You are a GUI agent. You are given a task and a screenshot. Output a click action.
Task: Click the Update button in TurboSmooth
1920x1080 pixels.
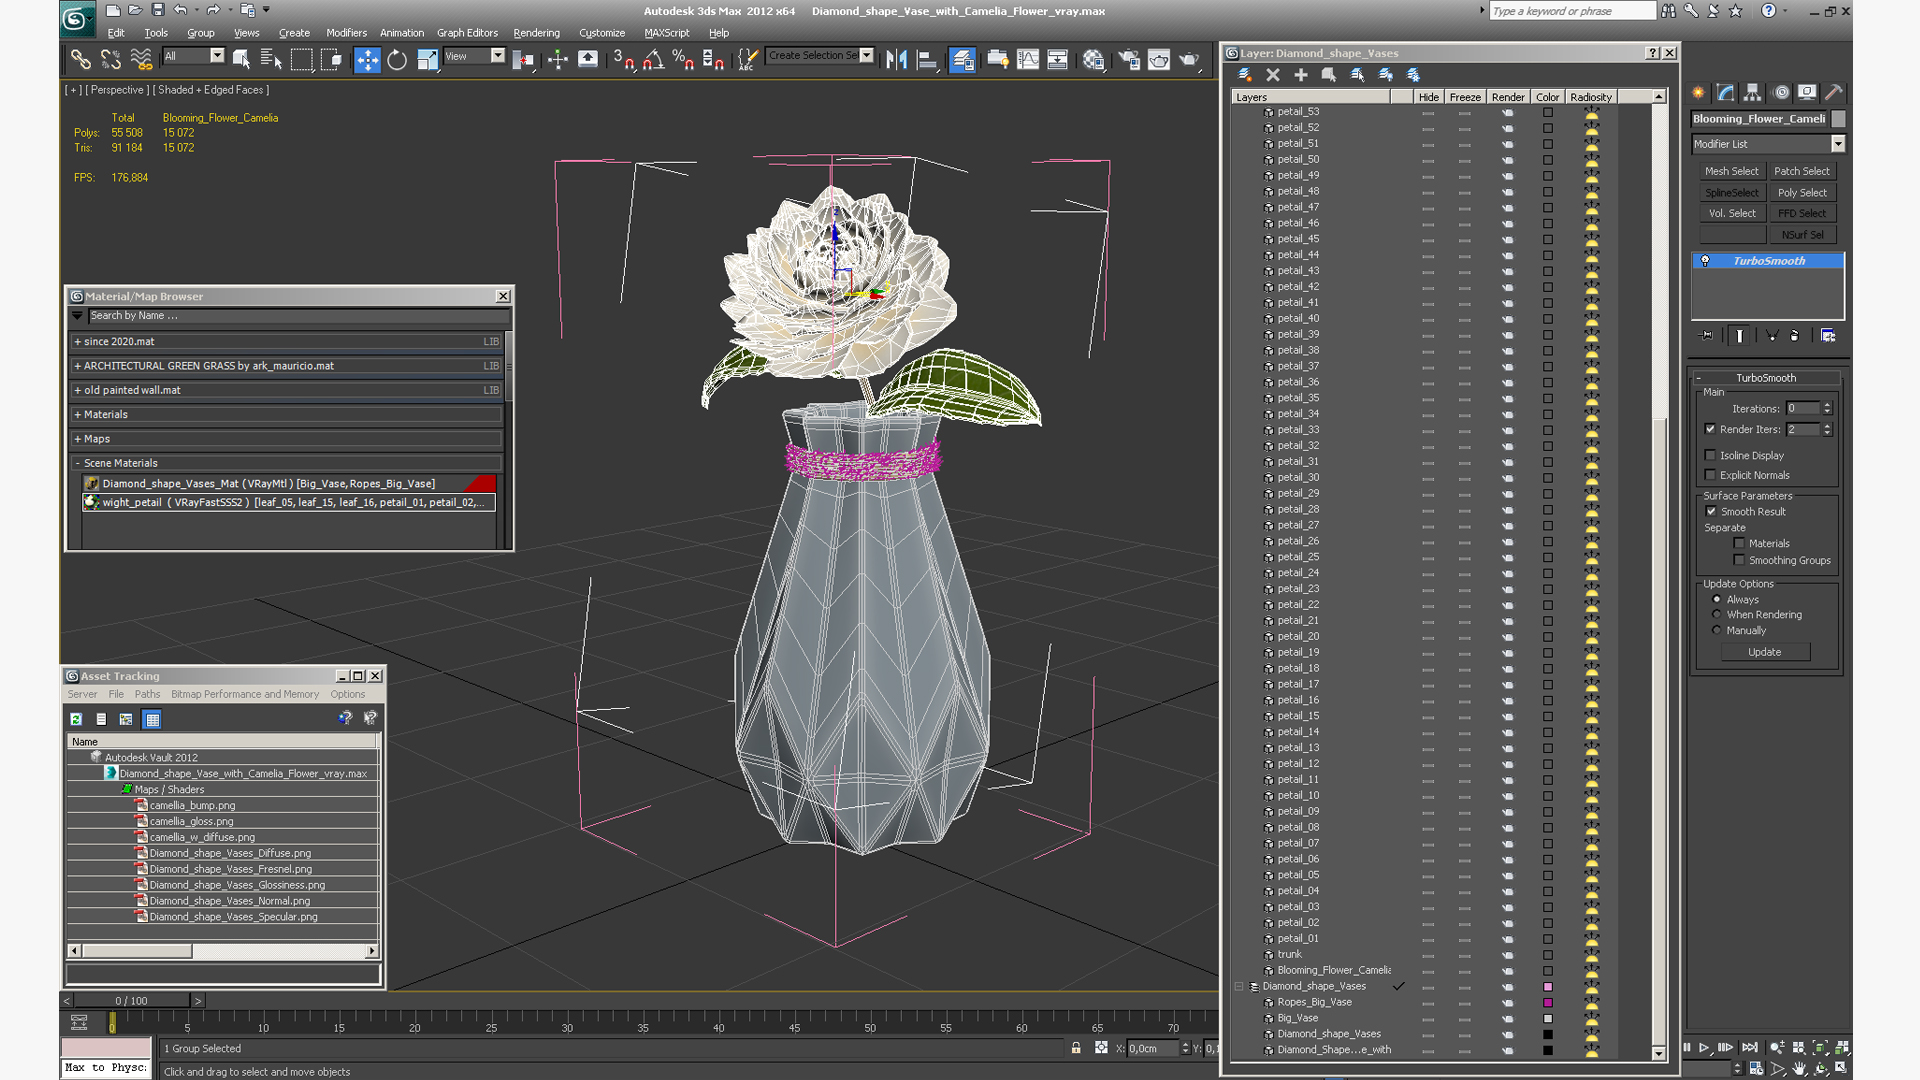pos(1764,652)
